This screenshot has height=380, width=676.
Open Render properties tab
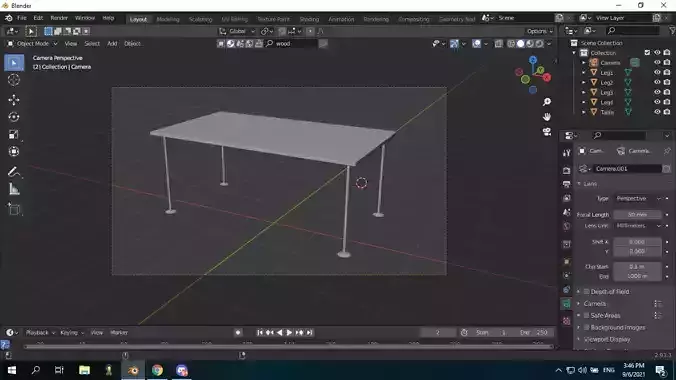(566, 171)
